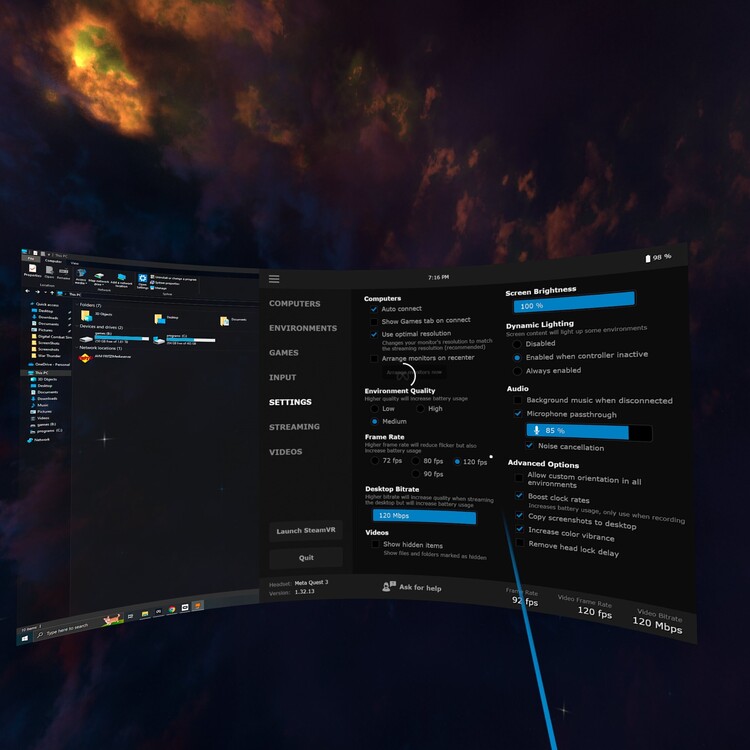This screenshot has height=750, width=750.
Task: Set Dynamic Lighting to Always enabled
Action: click(517, 371)
